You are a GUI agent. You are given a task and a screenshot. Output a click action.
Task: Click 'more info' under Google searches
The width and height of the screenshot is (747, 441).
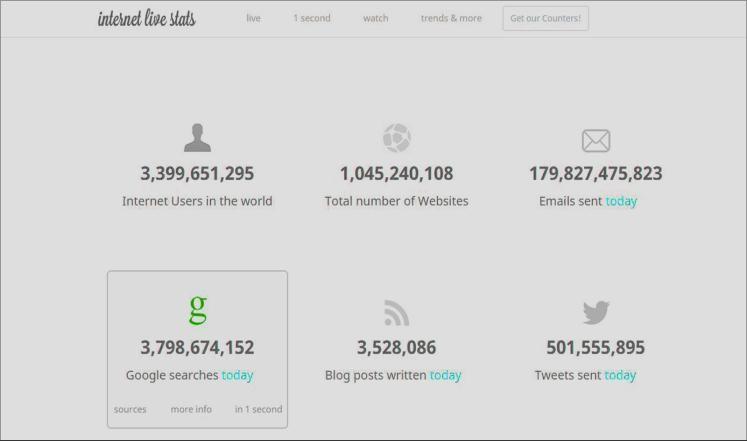pos(191,409)
